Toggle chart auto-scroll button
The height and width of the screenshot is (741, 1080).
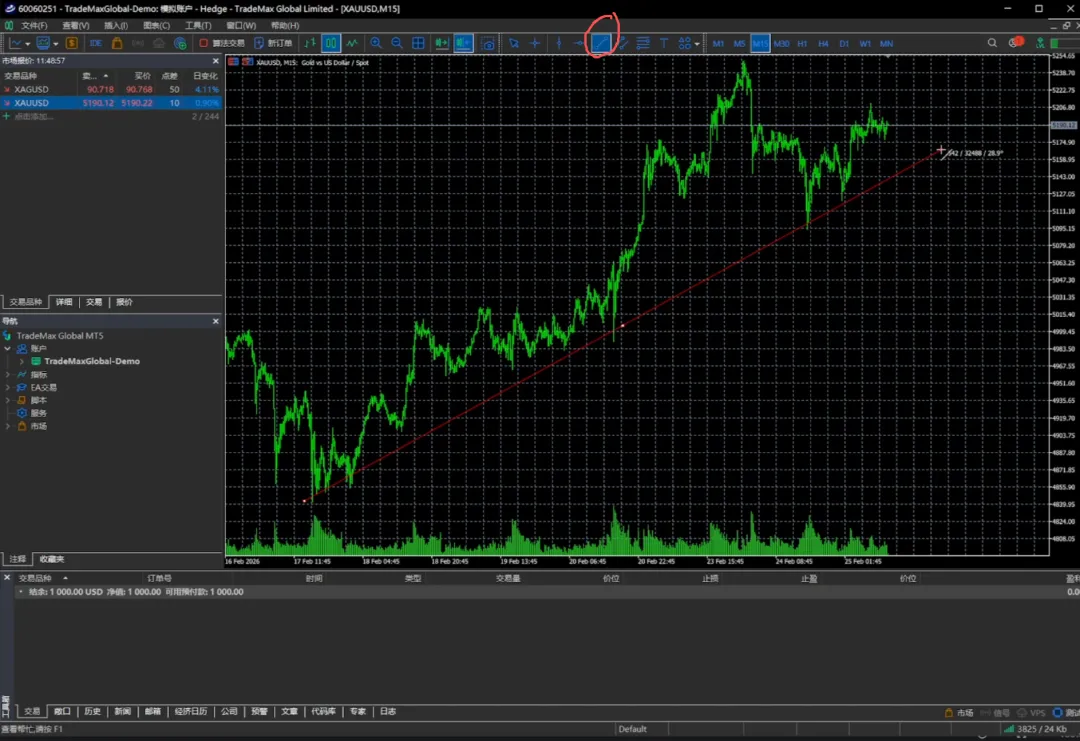pyautogui.click(x=441, y=43)
